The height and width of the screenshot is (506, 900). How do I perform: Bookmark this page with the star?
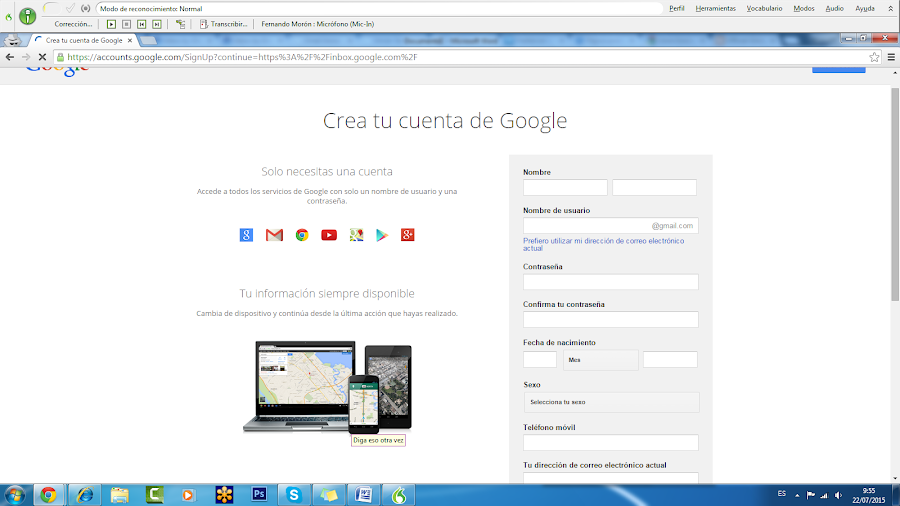point(874,57)
